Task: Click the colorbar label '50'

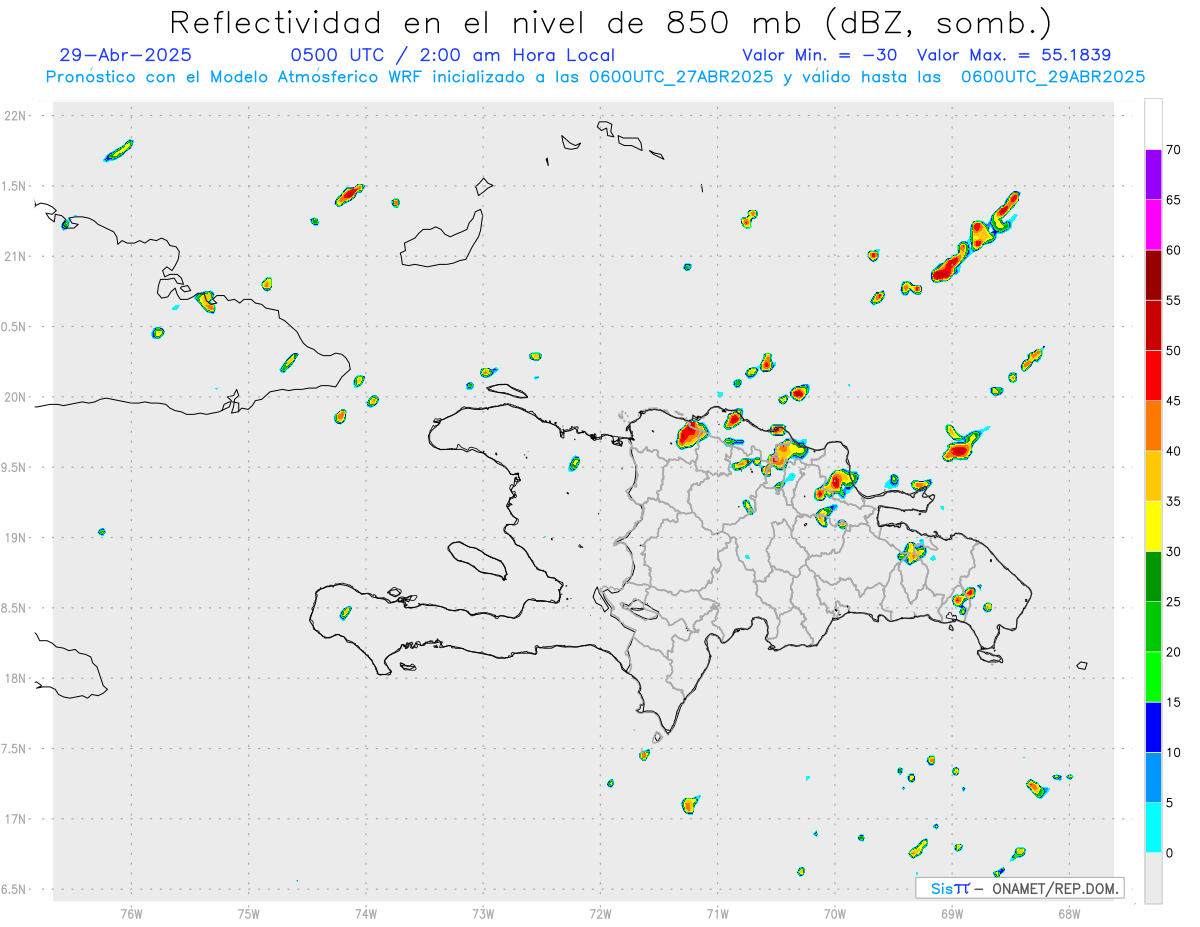Action: [x=1173, y=350]
